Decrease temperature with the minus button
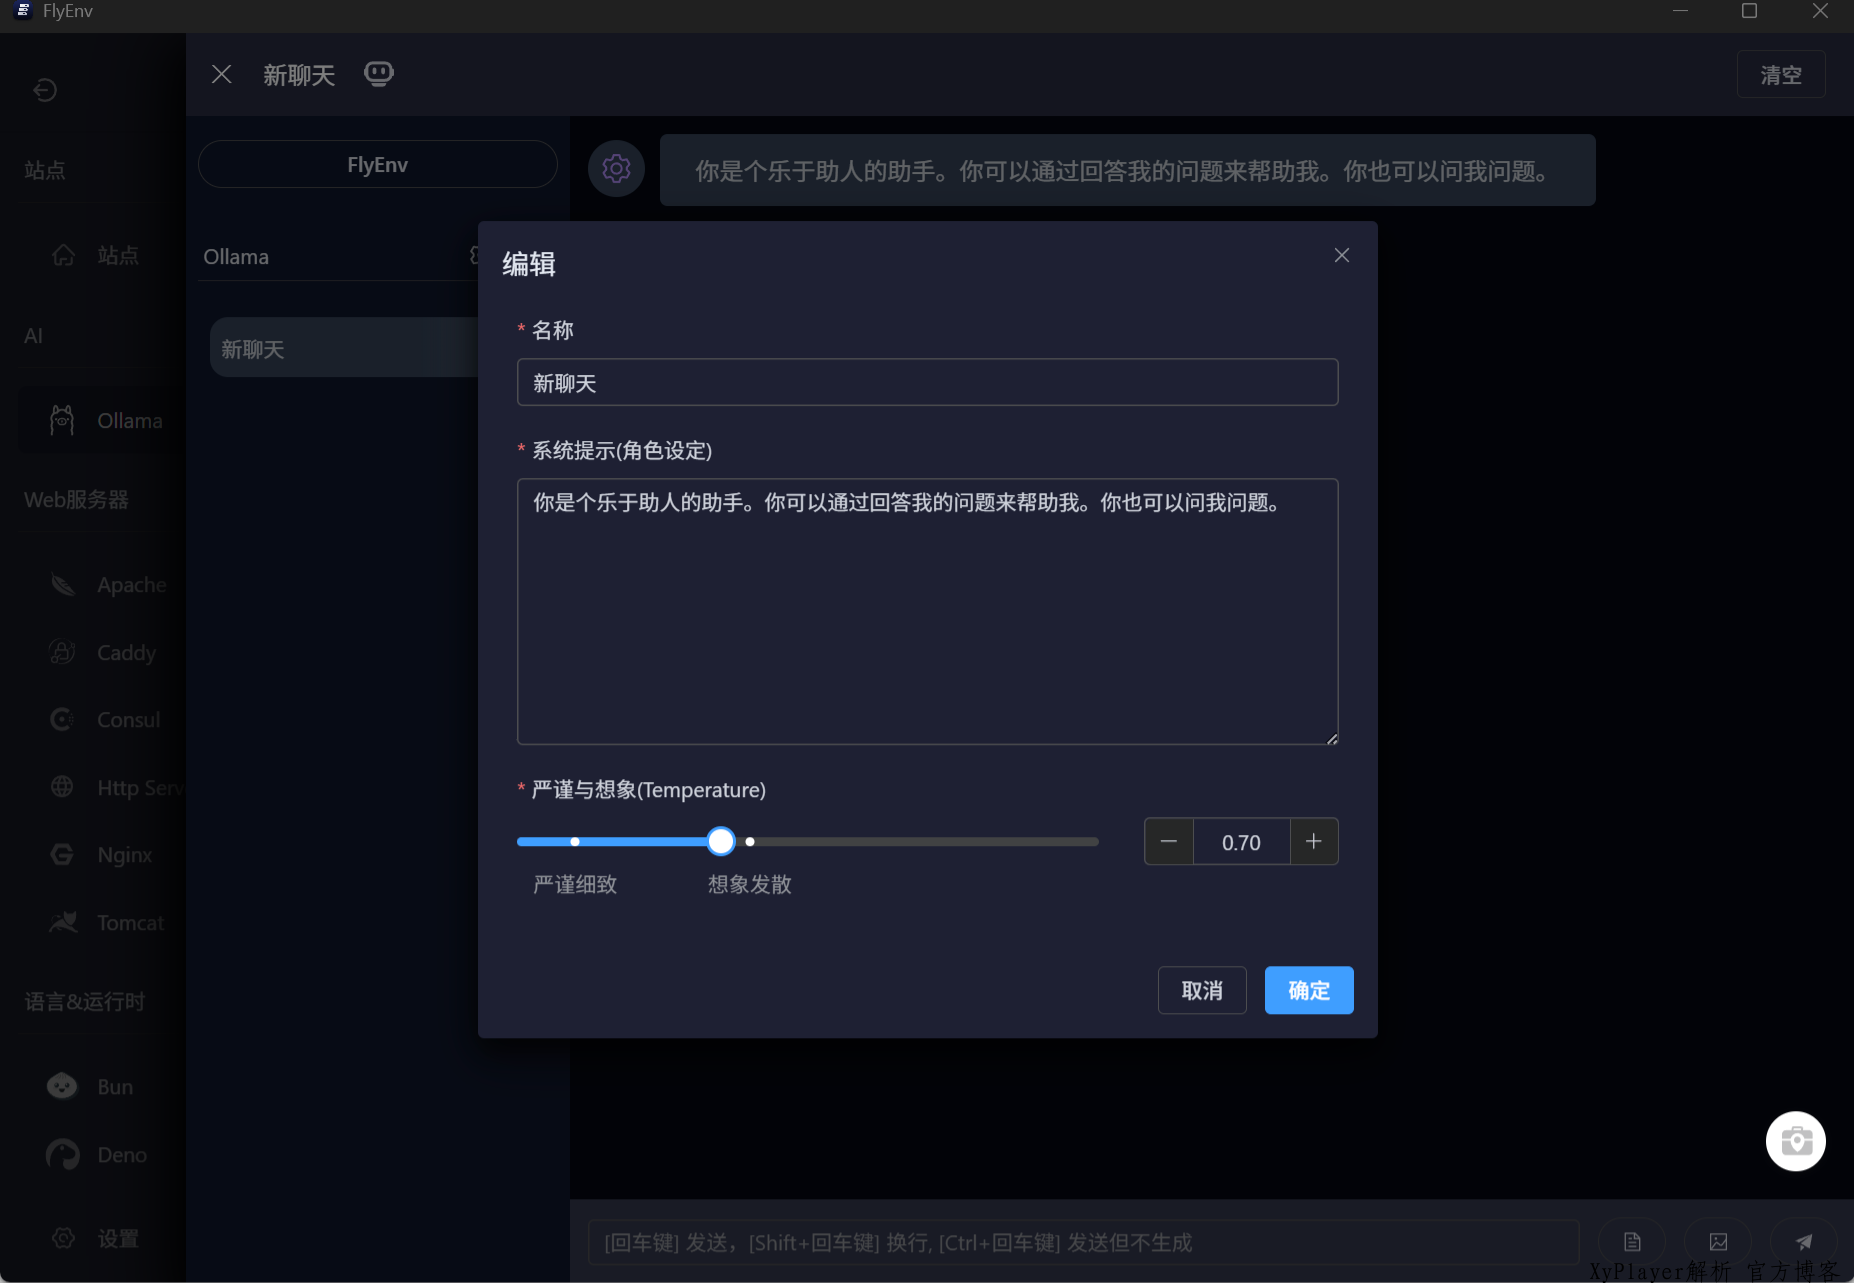Screen dimensions: 1854x1283 pos(1168,842)
